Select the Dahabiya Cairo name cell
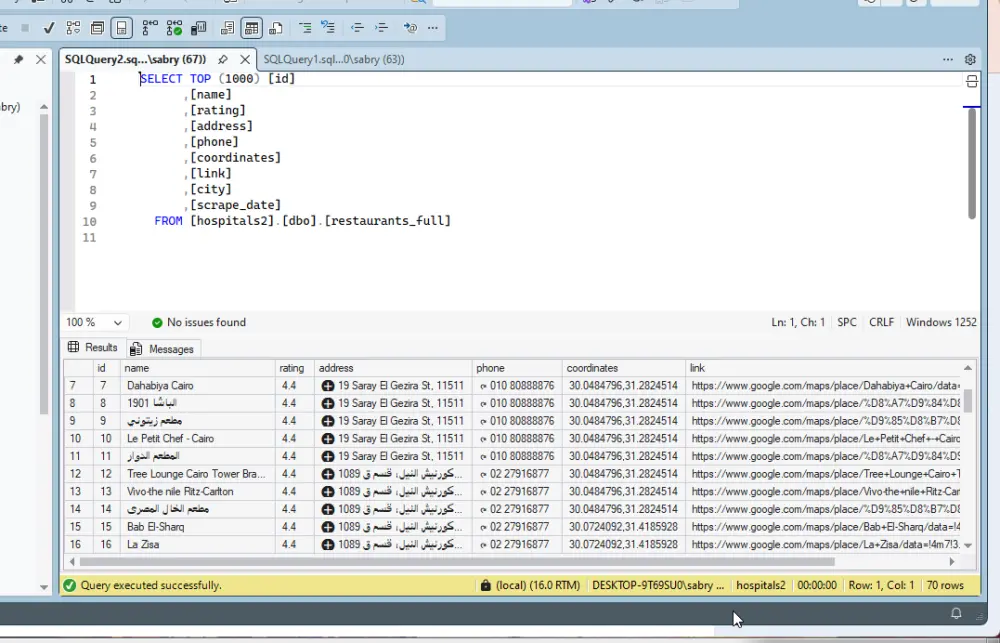 197,386
